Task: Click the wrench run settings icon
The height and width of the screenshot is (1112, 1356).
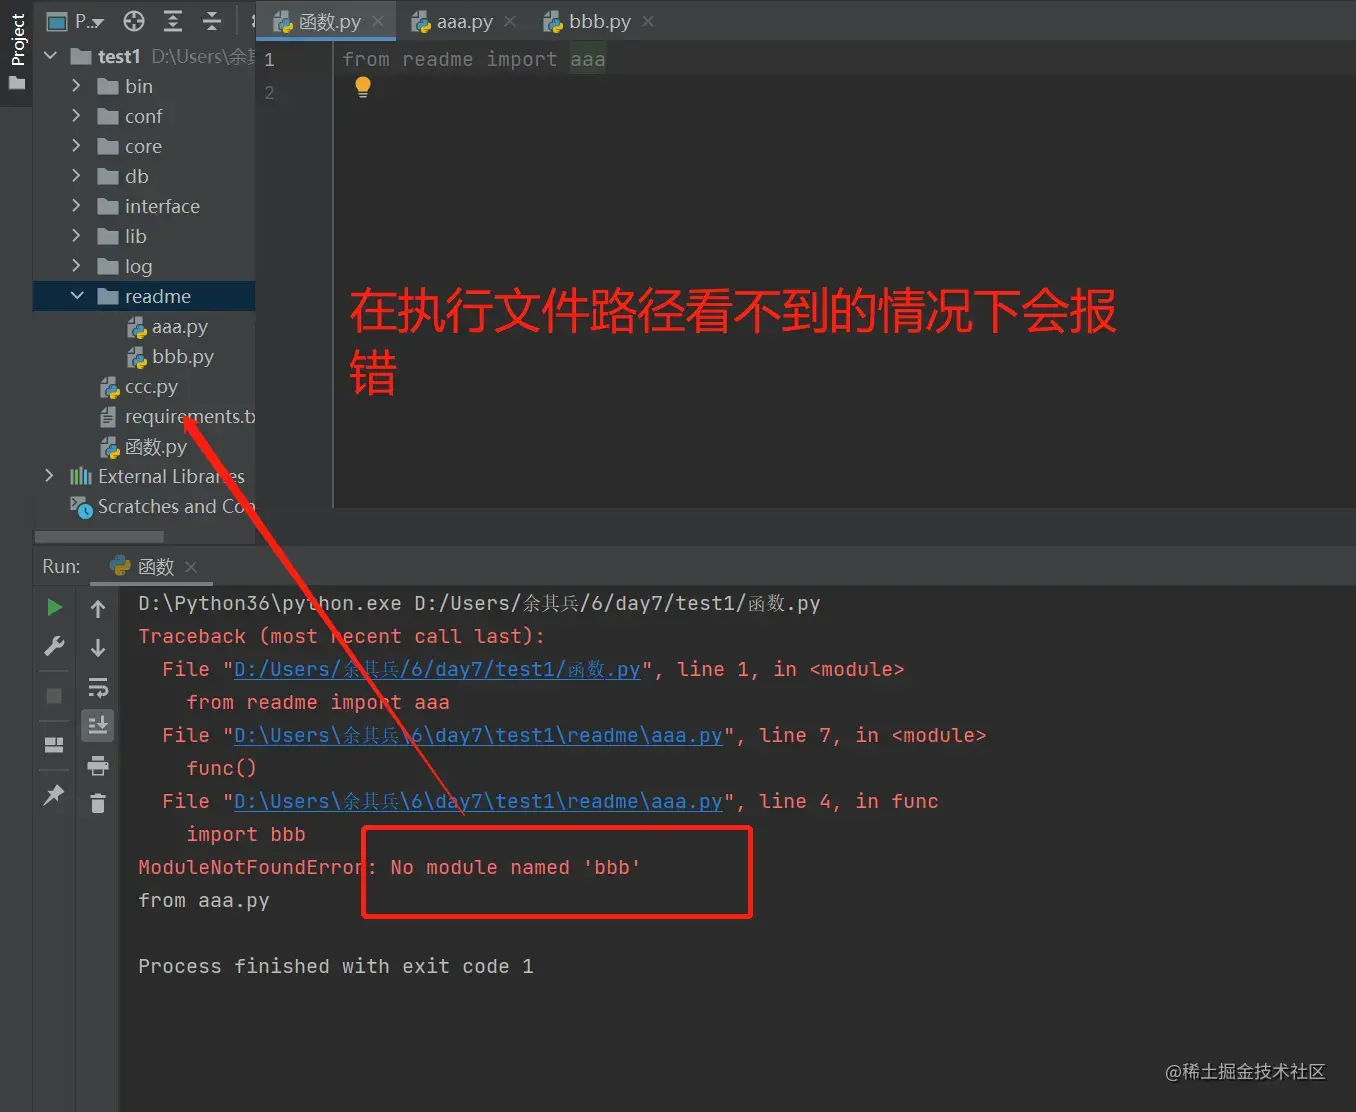Action: click(54, 646)
